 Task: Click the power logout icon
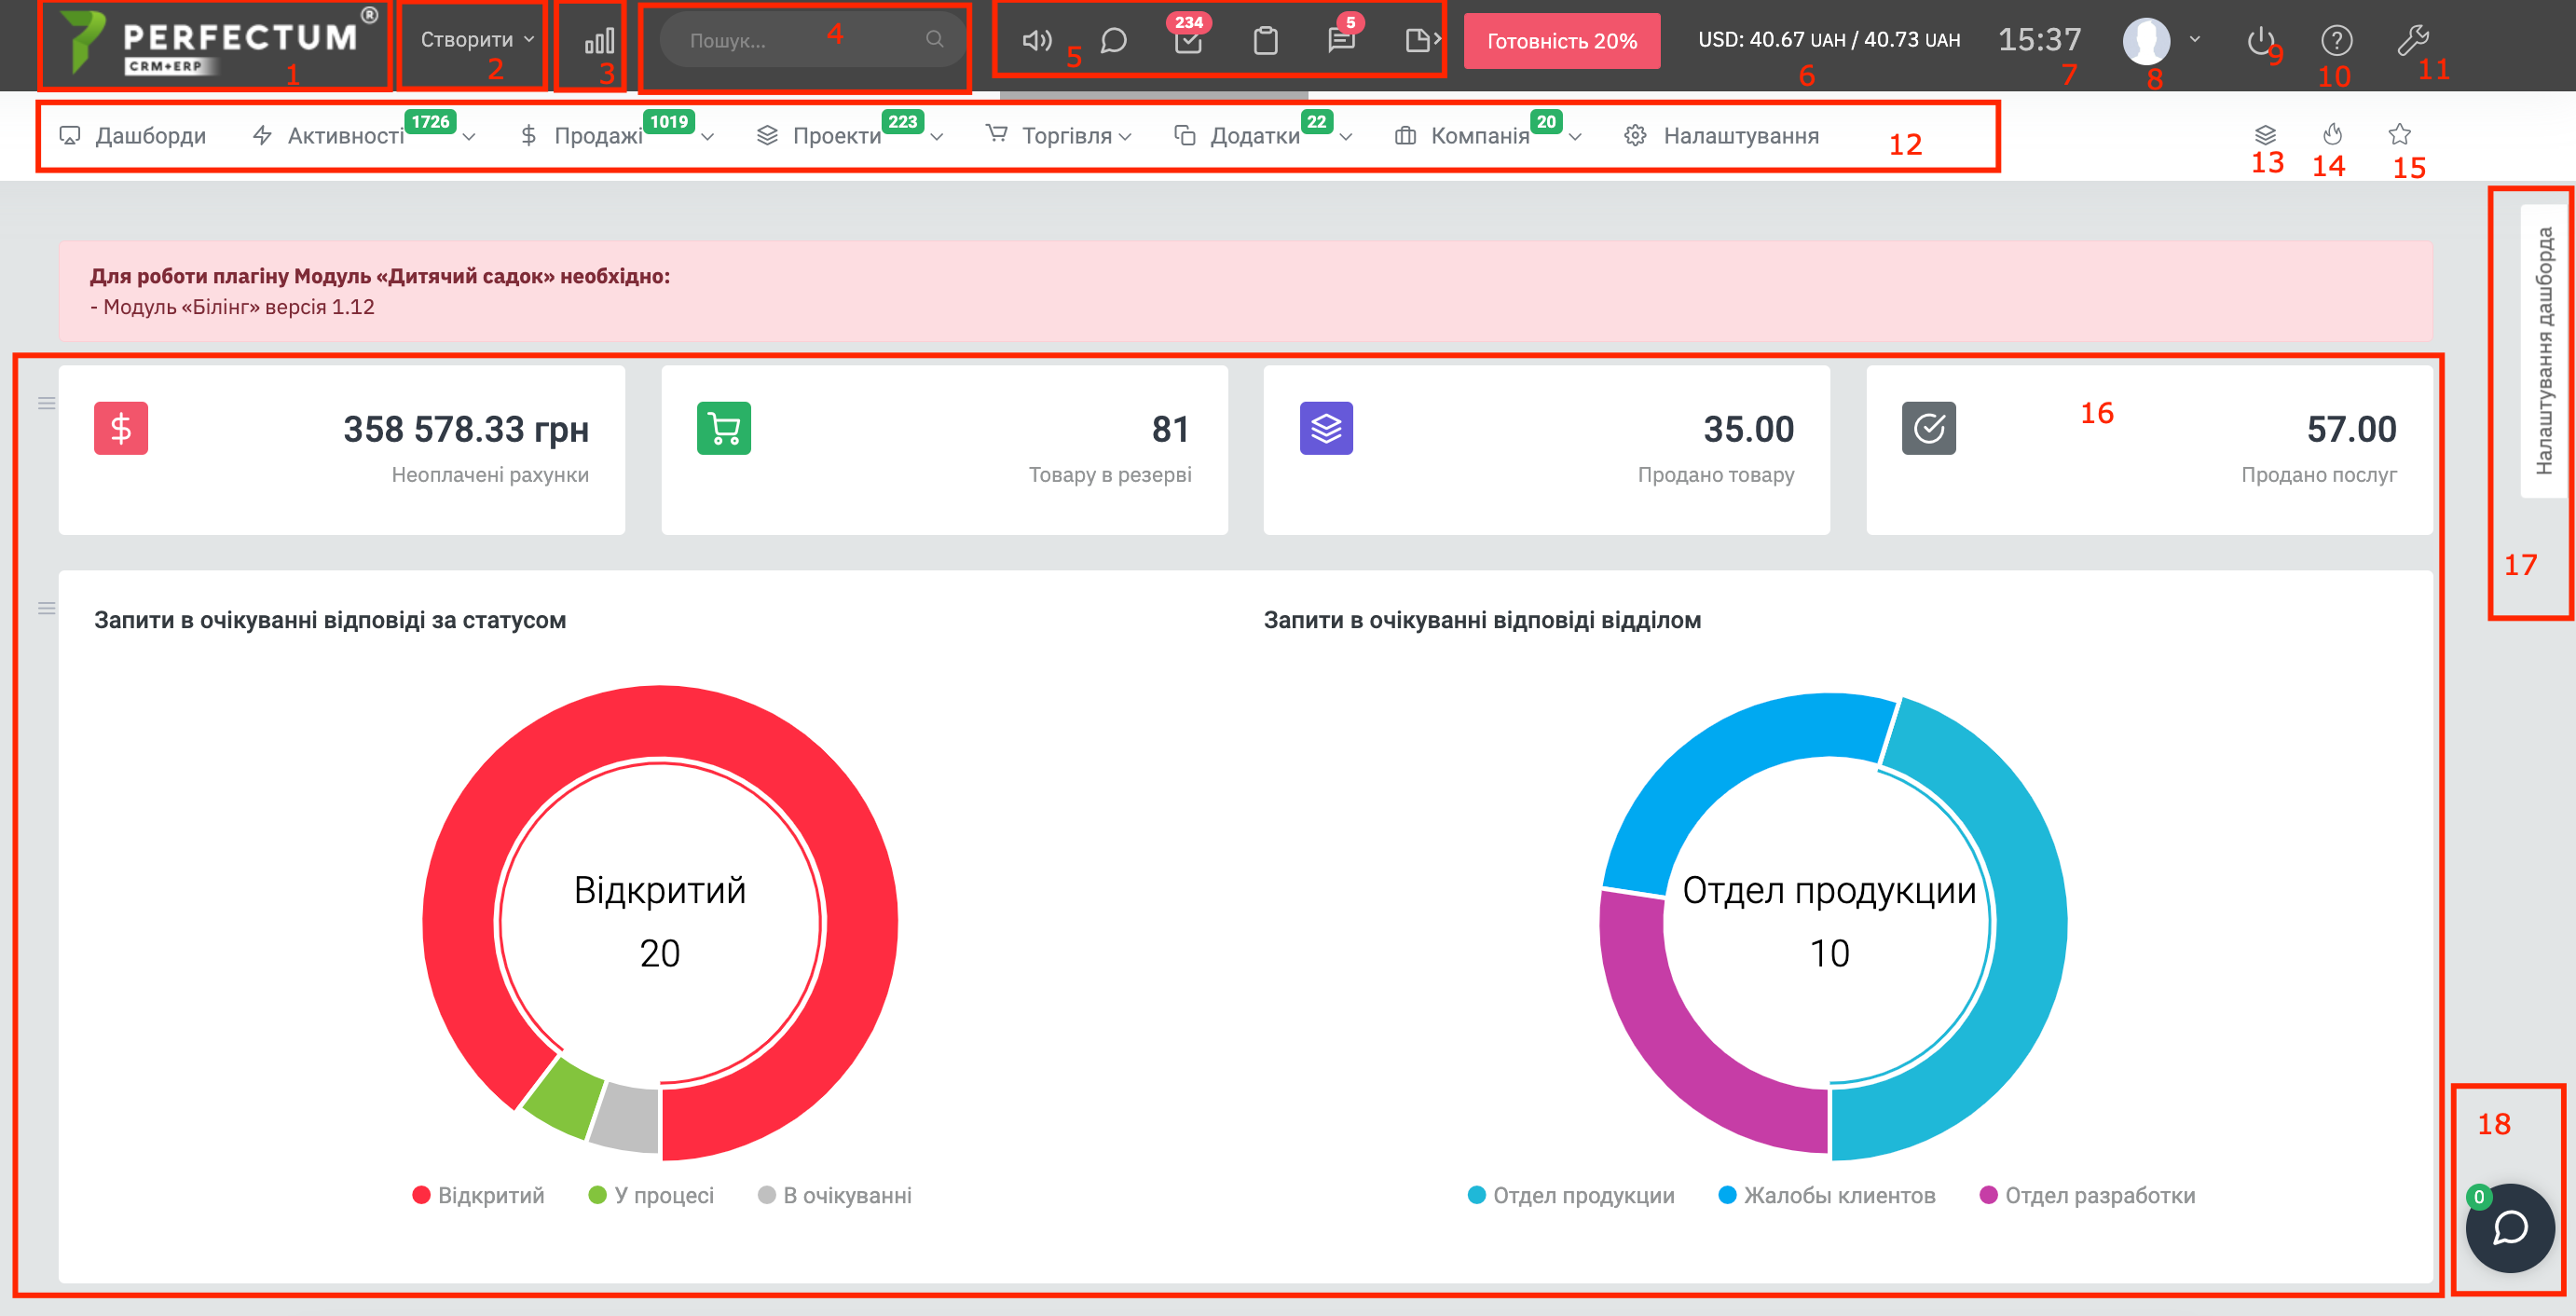(x=2259, y=41)
